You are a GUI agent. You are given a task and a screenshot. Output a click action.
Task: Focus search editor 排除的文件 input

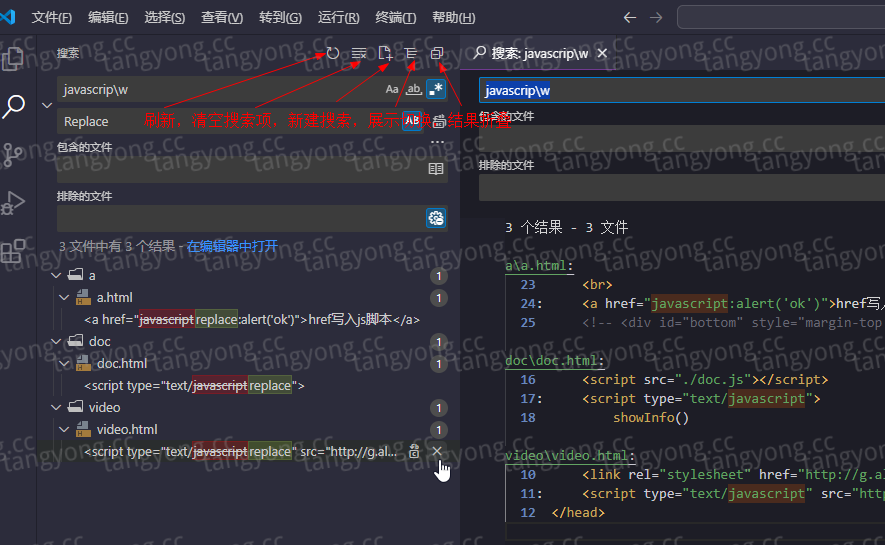[x=682, y=187]
